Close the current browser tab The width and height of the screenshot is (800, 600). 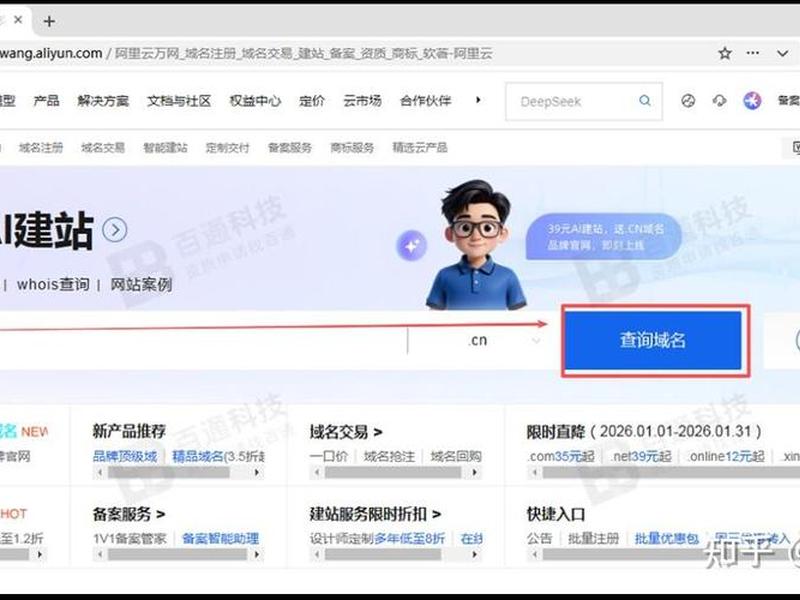tap(18, 20)
